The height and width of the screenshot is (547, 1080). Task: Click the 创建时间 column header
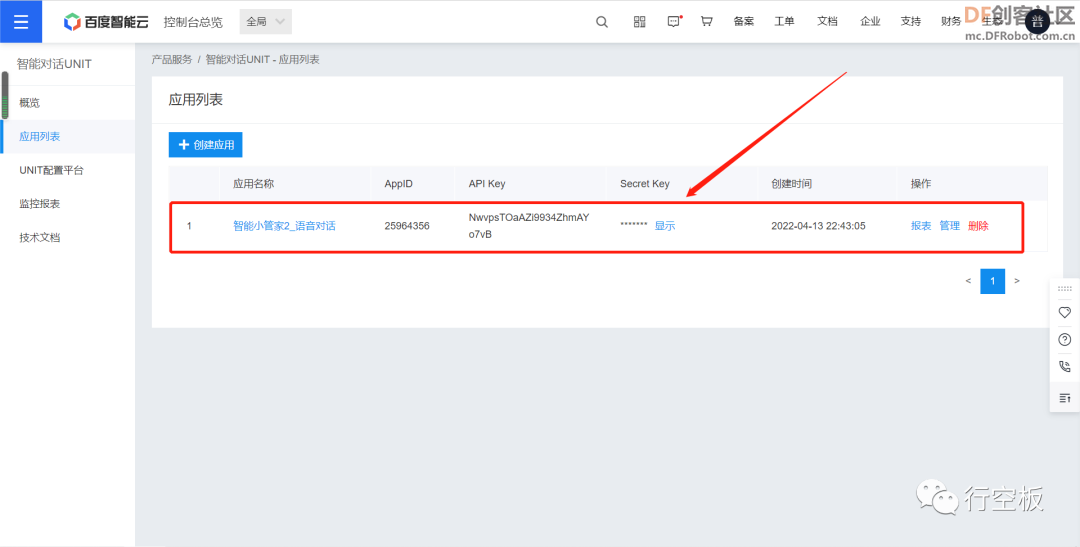coord(791,183)
